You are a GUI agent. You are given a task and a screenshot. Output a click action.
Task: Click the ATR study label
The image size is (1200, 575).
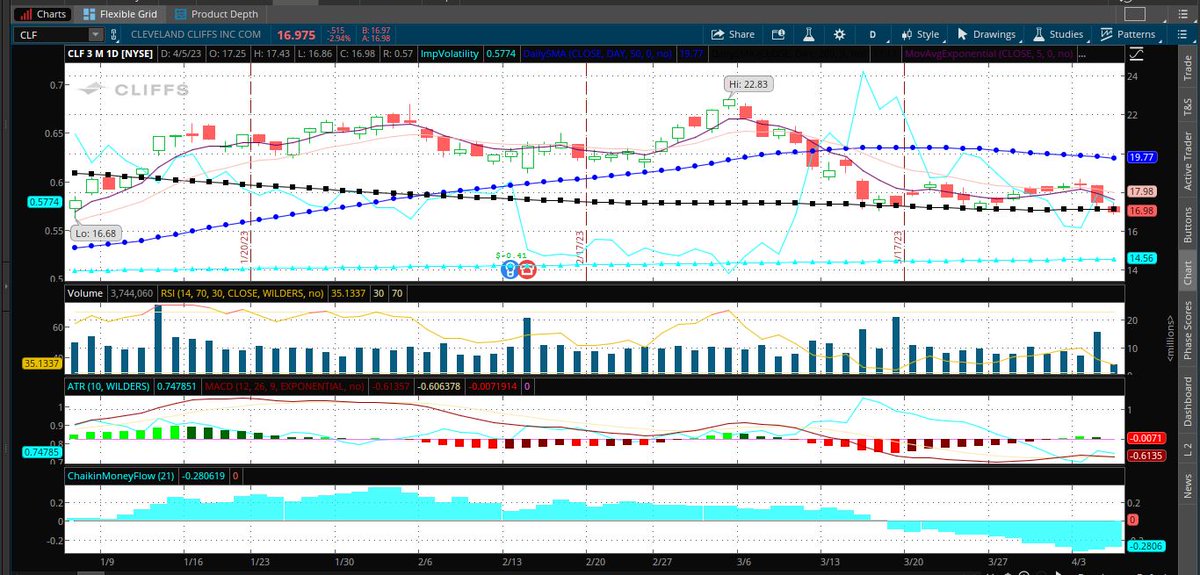(109, 385)
